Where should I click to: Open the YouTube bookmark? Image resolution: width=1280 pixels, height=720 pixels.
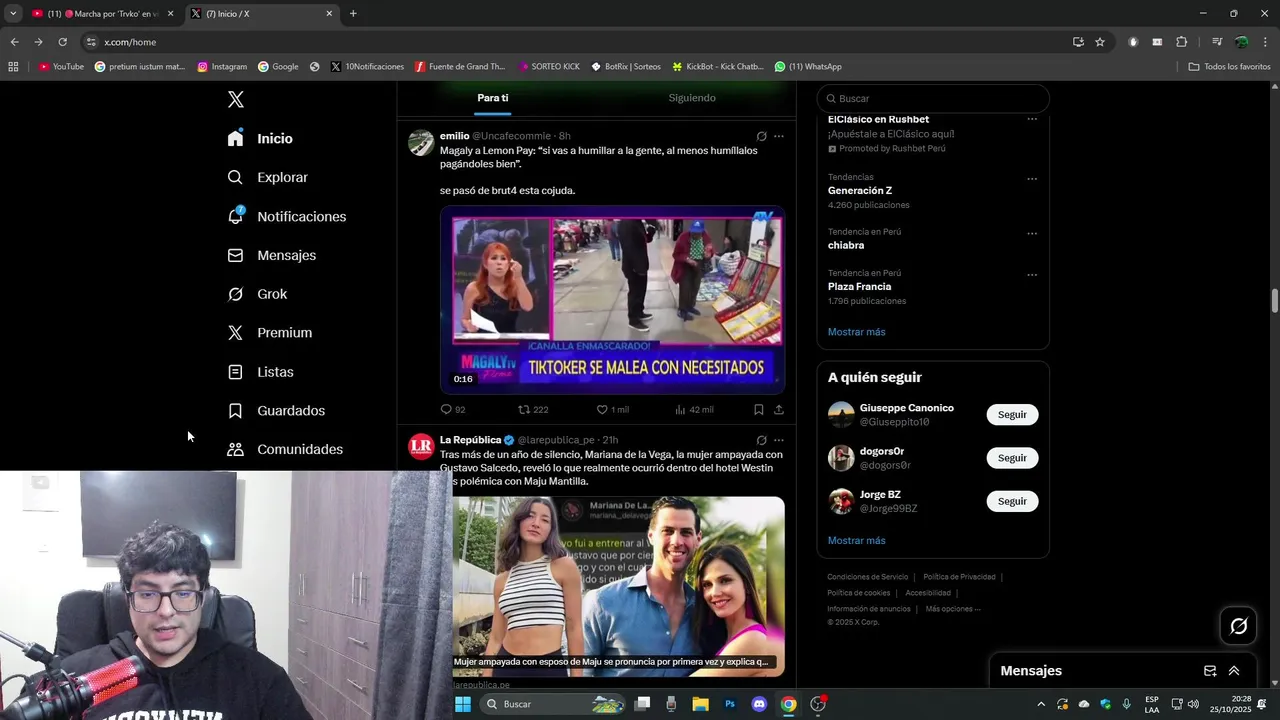pyautogui.click(x=61, y=67)
